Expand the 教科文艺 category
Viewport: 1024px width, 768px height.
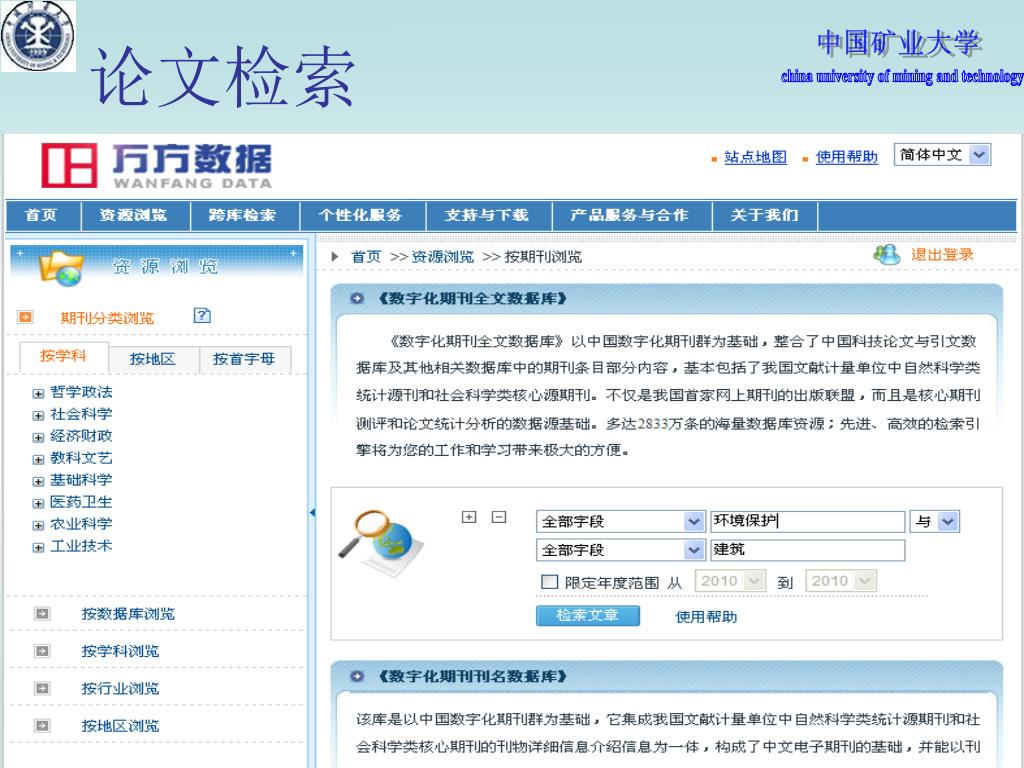(x=39, y=460)
